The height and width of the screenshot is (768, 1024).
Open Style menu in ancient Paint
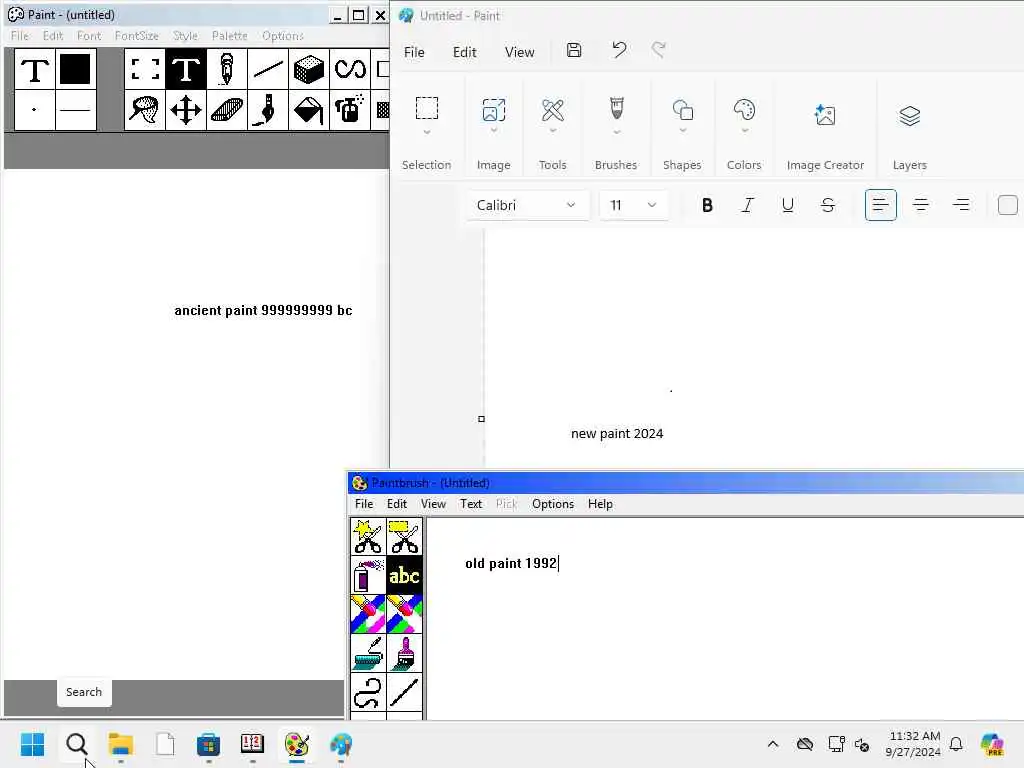185,36
